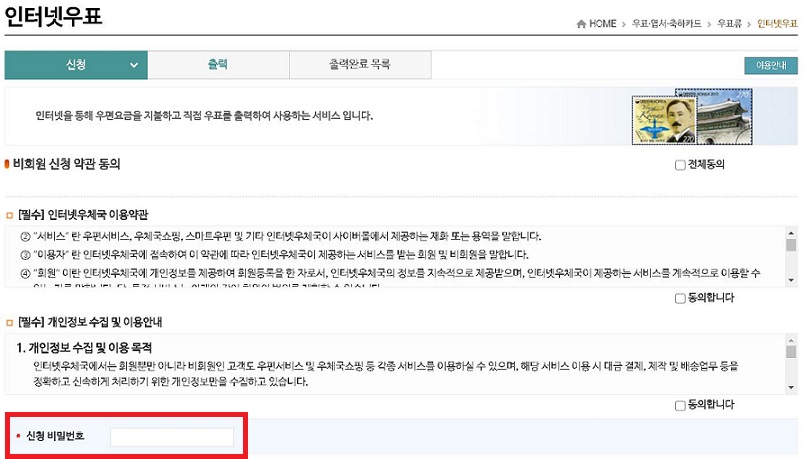The image size is (803, 459).
Task: Click the [필수] 개인정보 수집 및 이용안내 heading
Action: (x=90, y=322)
